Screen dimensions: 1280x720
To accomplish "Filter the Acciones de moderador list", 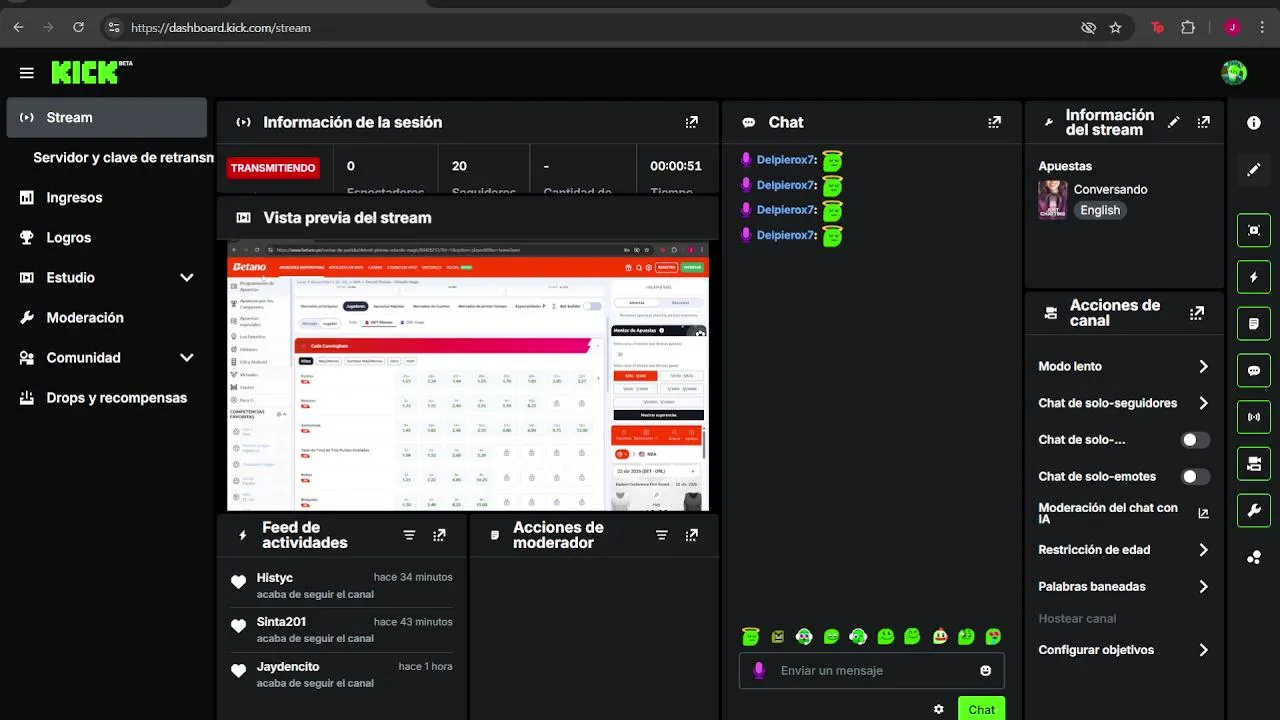I will coord(661,535).
